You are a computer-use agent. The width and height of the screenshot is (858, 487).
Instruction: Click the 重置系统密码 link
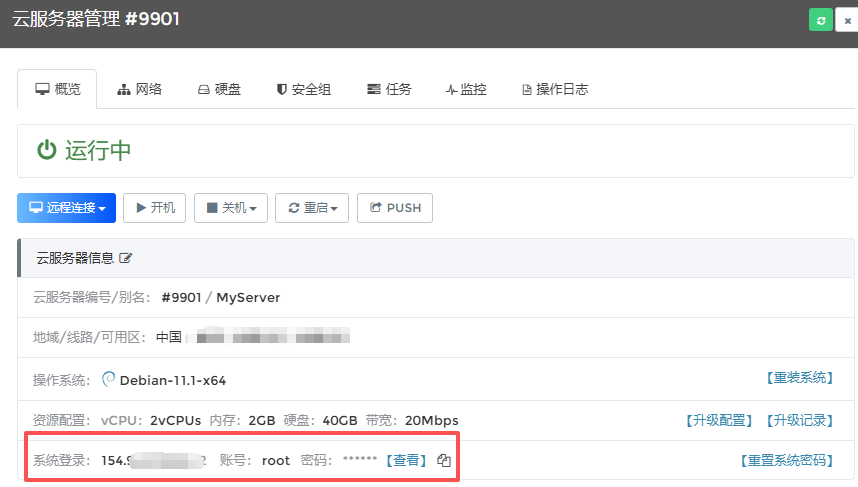pyautogui.click(x=787, y=461)
